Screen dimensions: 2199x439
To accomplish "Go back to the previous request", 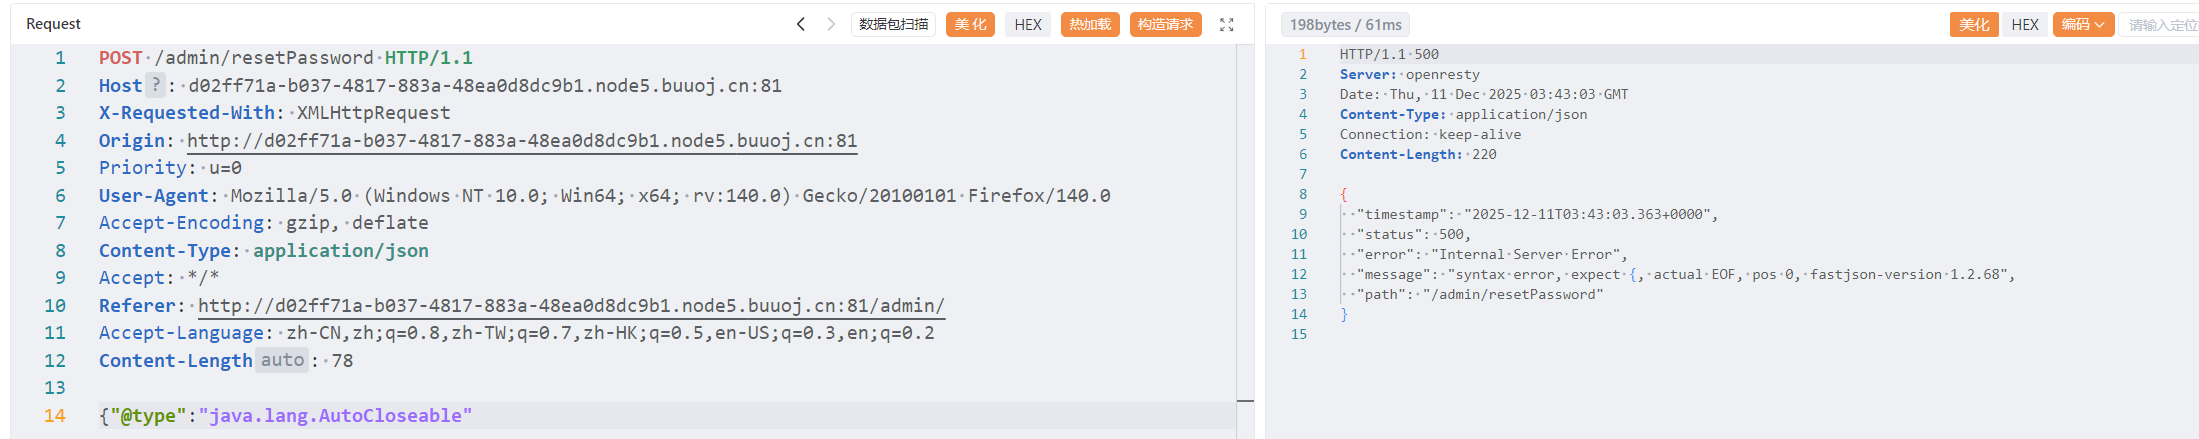I will 800,24.
